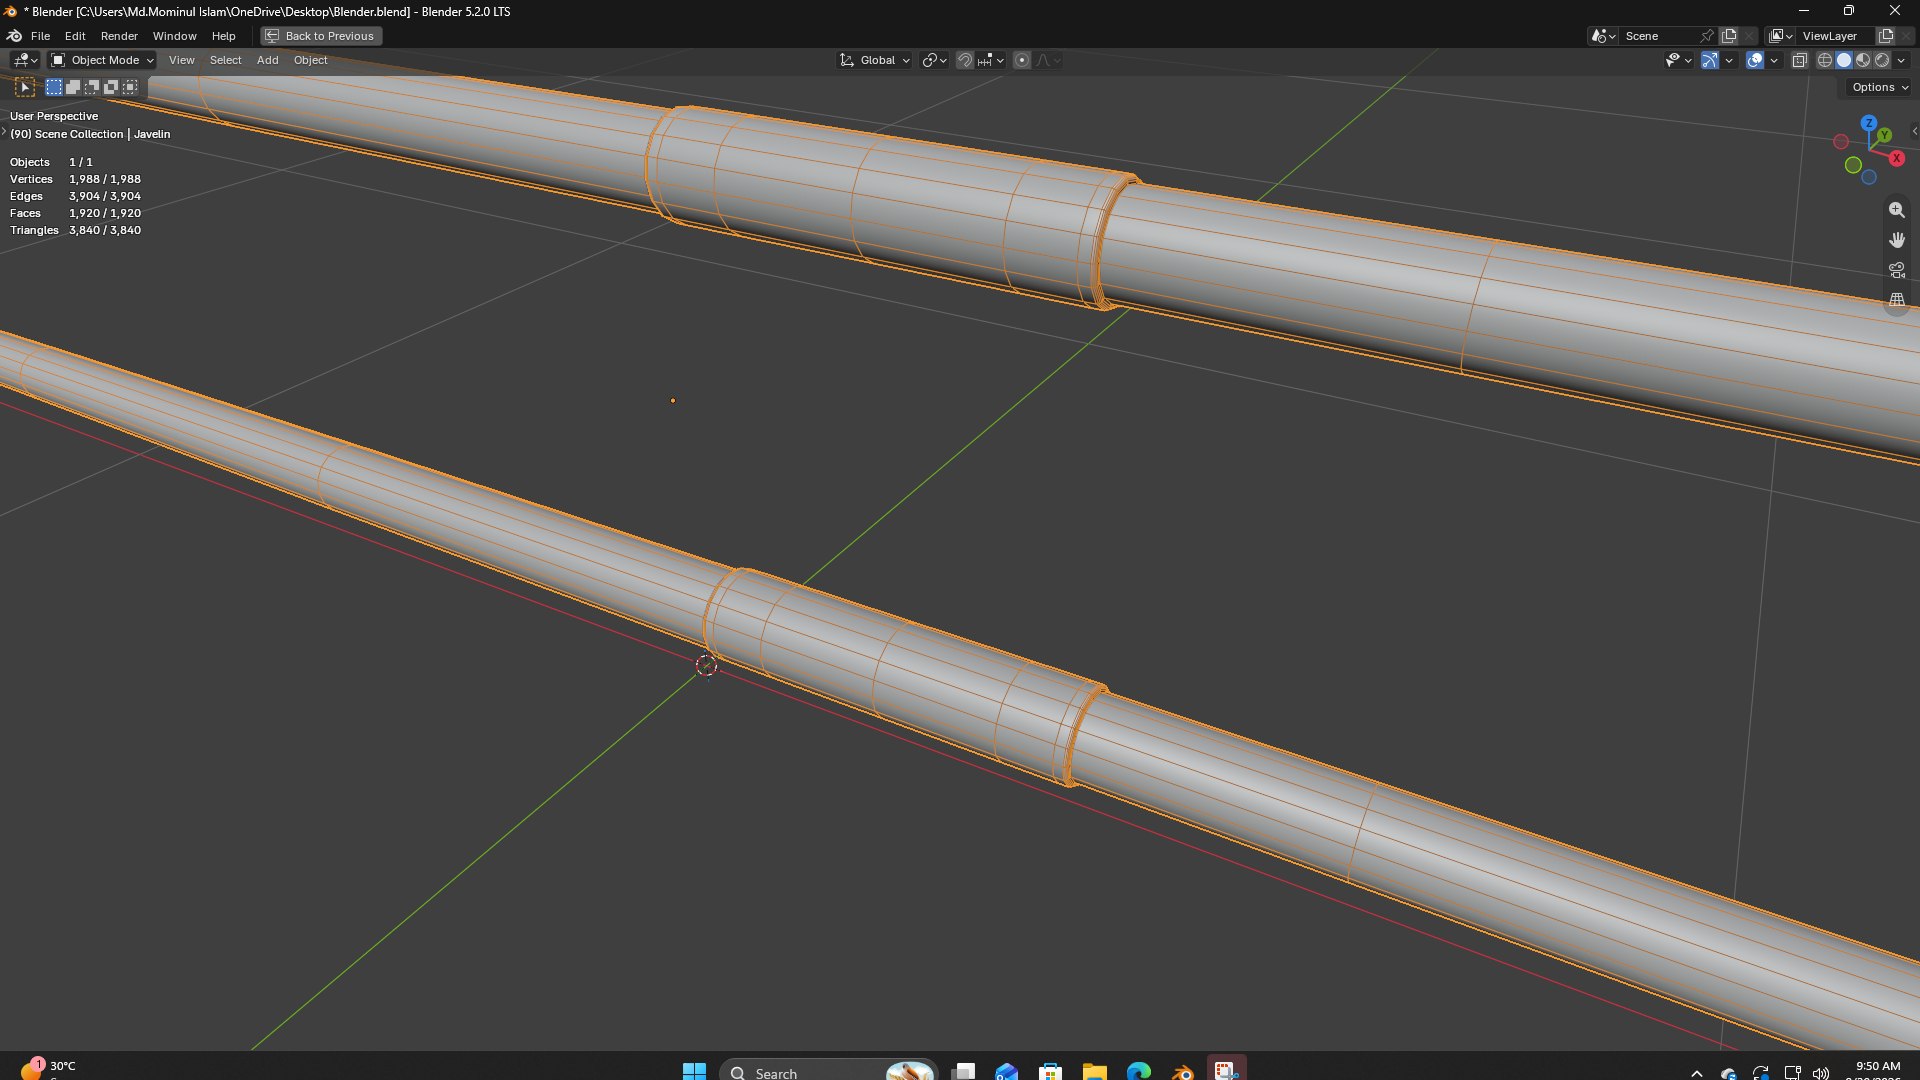This screenshot has height=1080, width=1920.
Task: Open the snapping options dropdown
Action: click(x=992, y=60)
